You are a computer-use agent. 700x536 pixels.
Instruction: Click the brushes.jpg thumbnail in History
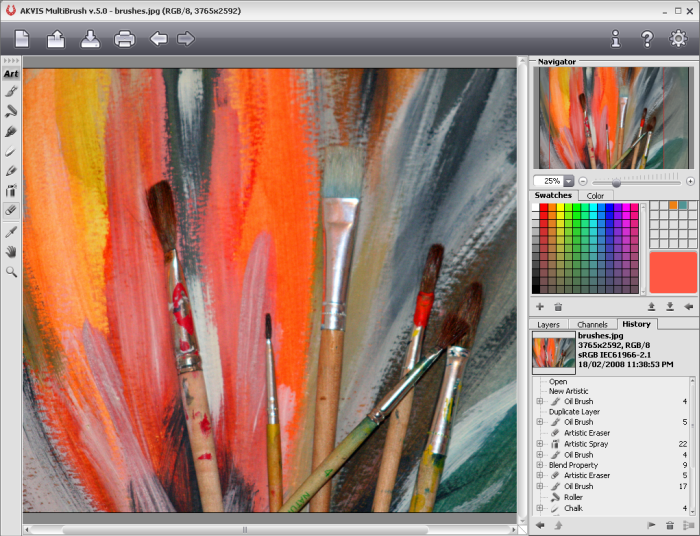[554, 353]
